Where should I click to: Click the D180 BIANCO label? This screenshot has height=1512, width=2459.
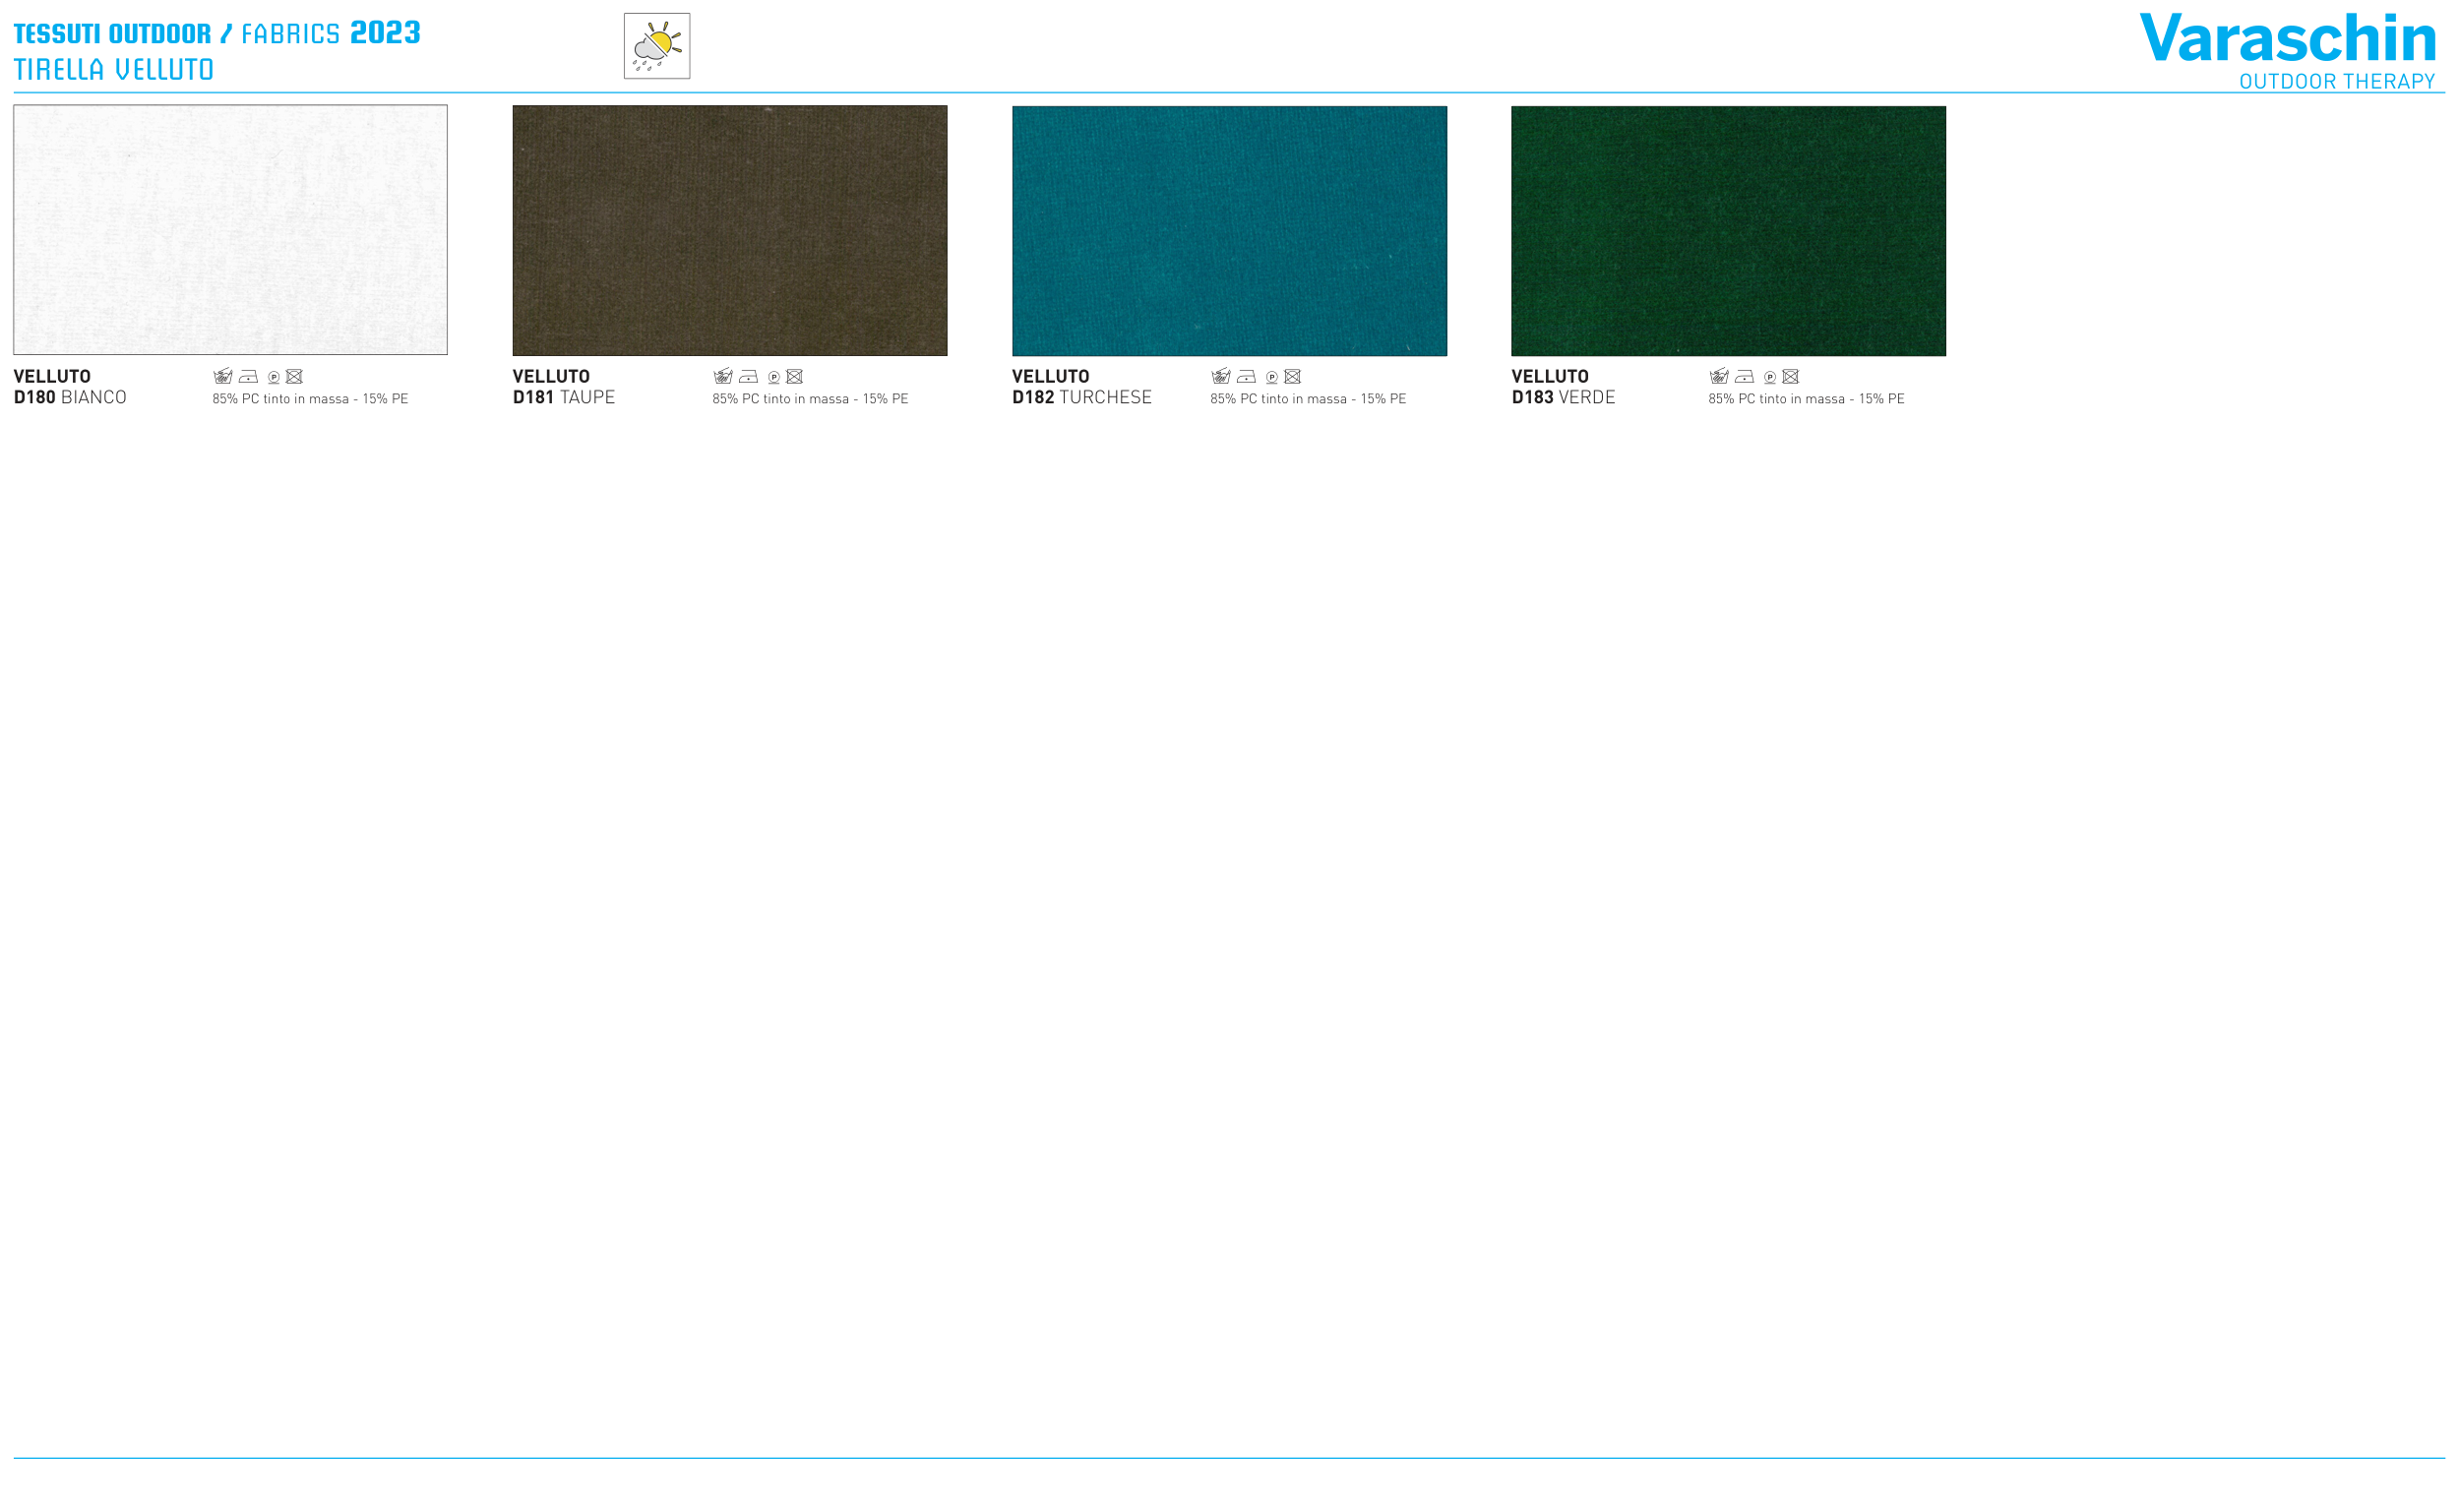(x=70, y=398)
